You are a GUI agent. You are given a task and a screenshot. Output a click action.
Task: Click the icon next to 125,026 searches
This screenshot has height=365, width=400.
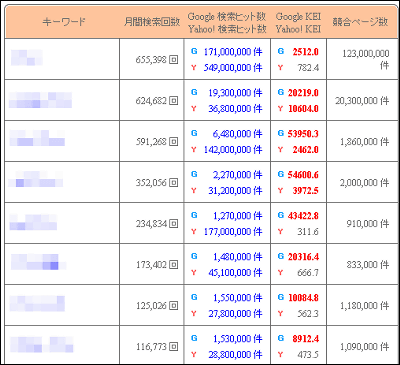(x=173, y=306)
